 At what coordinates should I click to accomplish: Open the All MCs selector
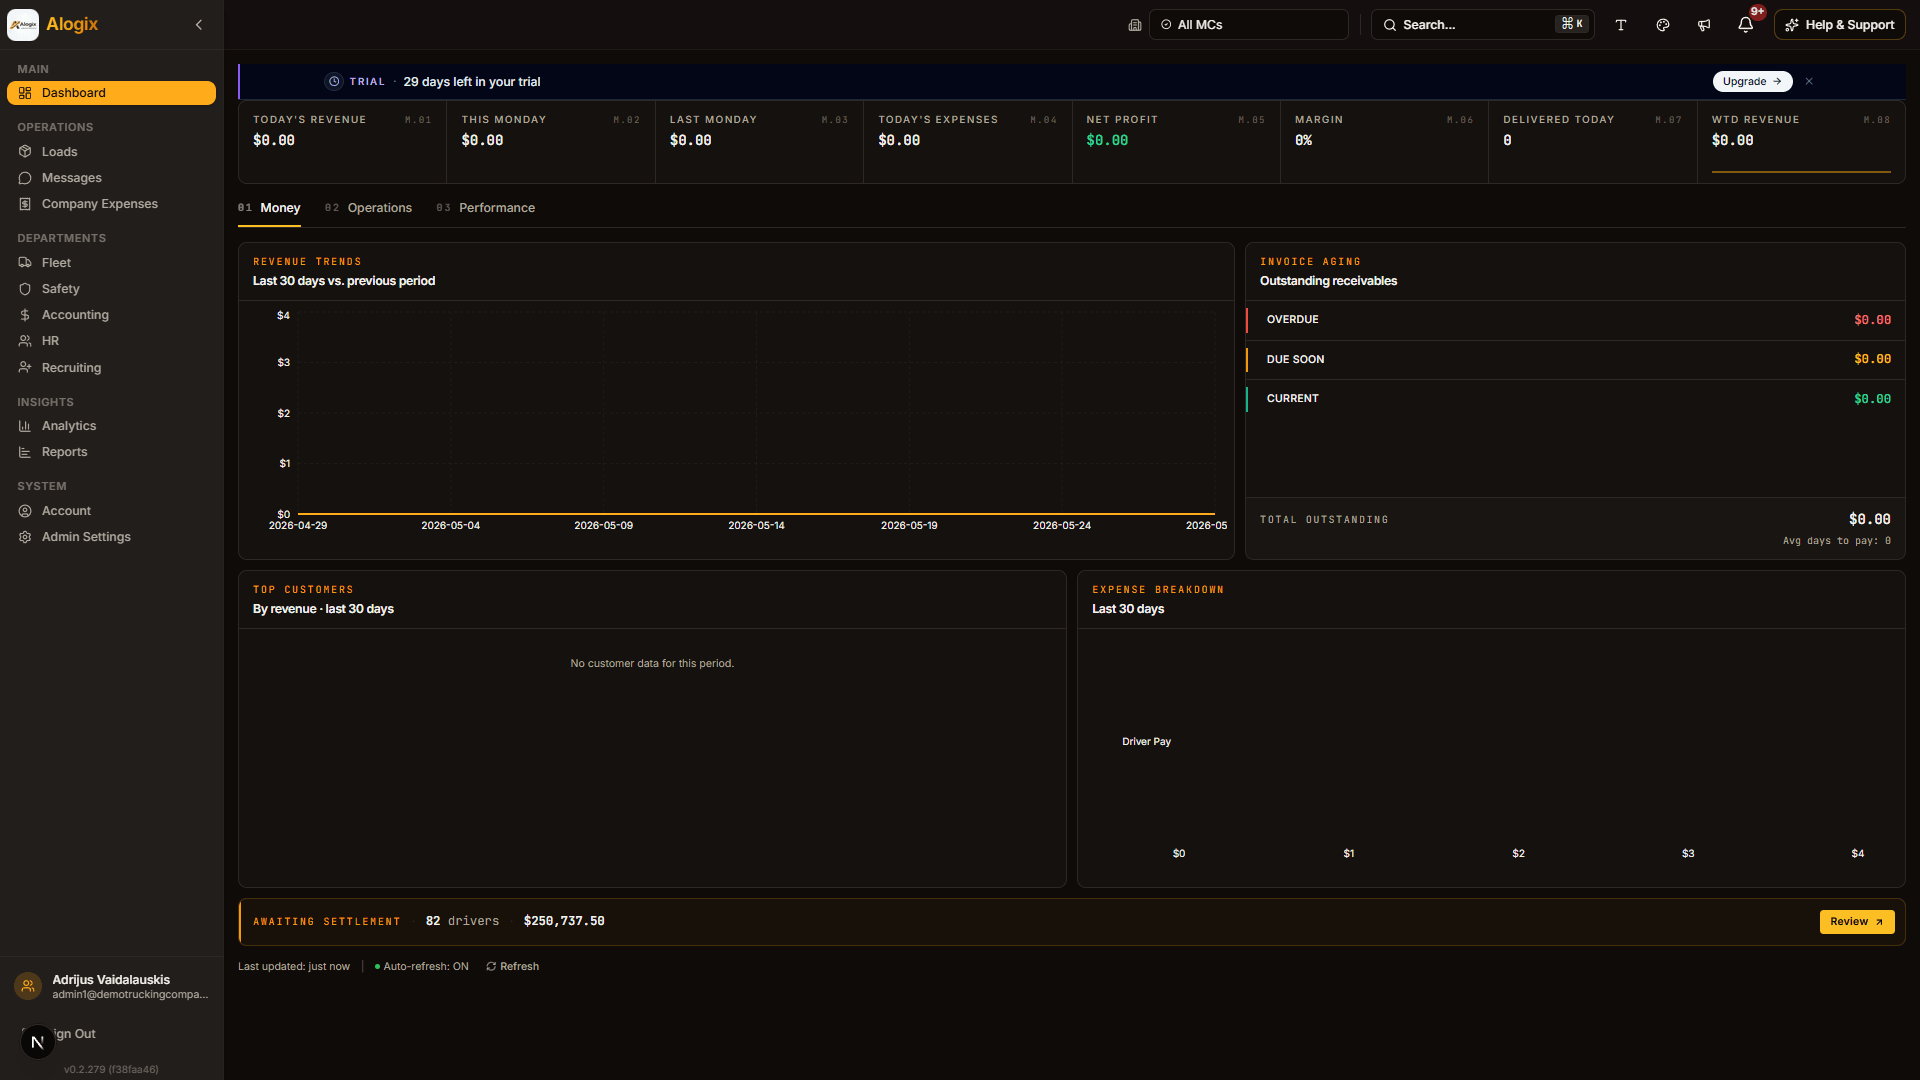(1248, 25)
